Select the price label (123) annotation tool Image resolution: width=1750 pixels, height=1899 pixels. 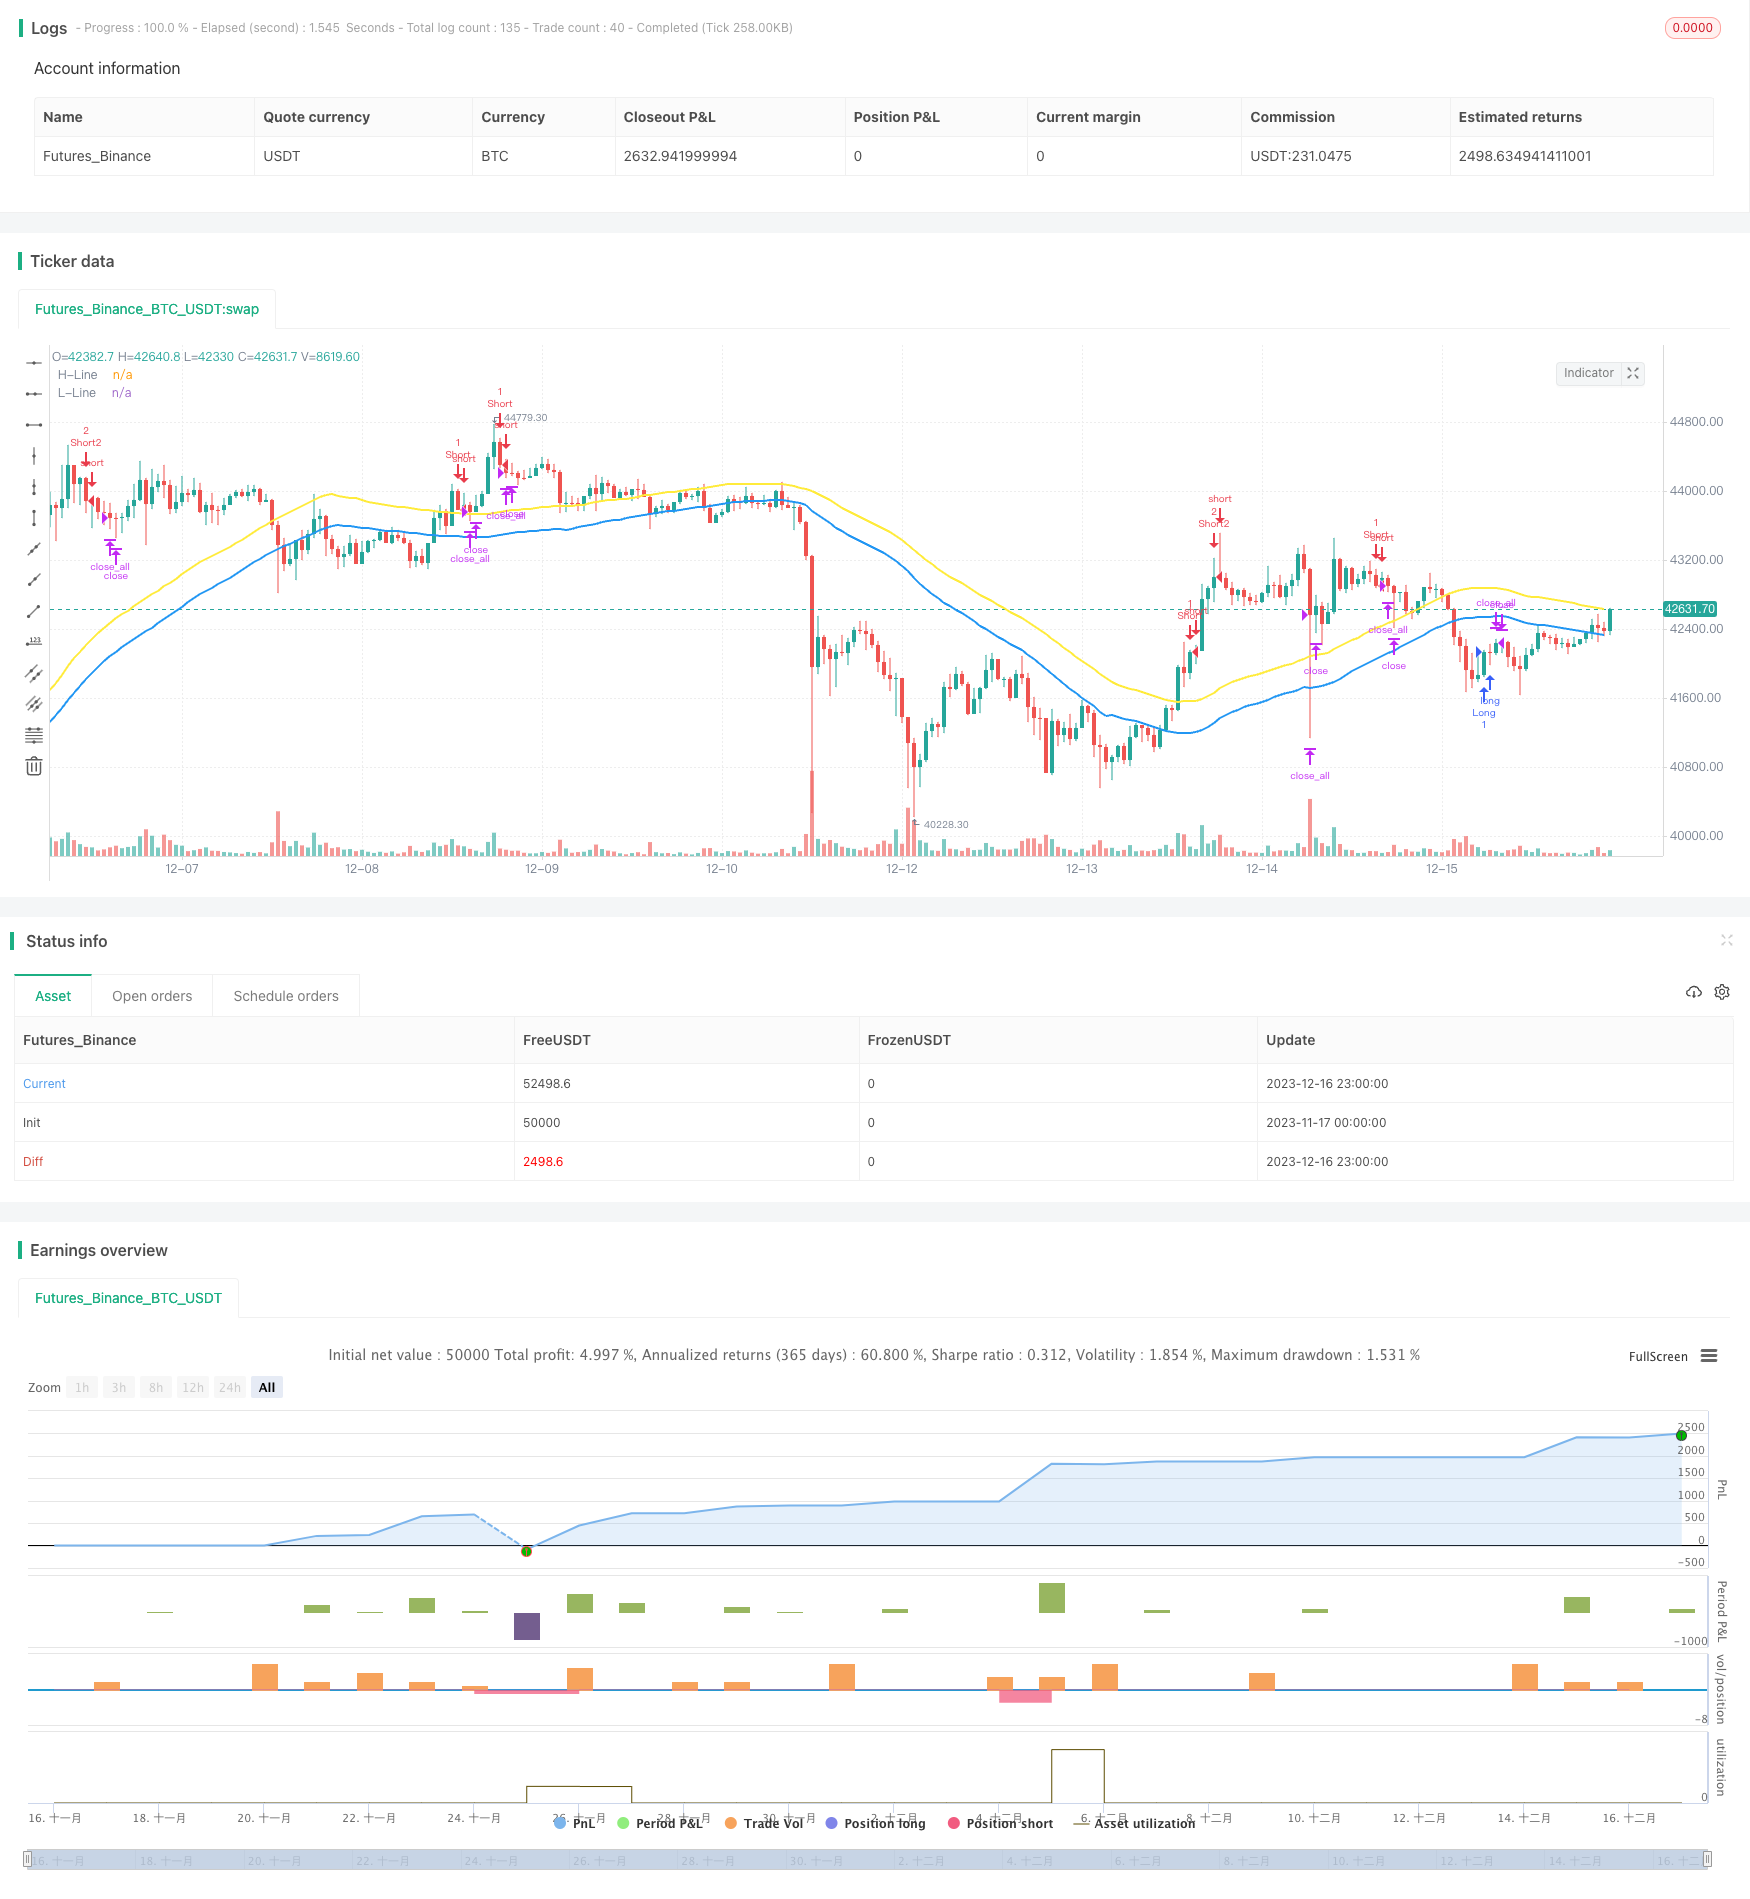coord(34,641)
